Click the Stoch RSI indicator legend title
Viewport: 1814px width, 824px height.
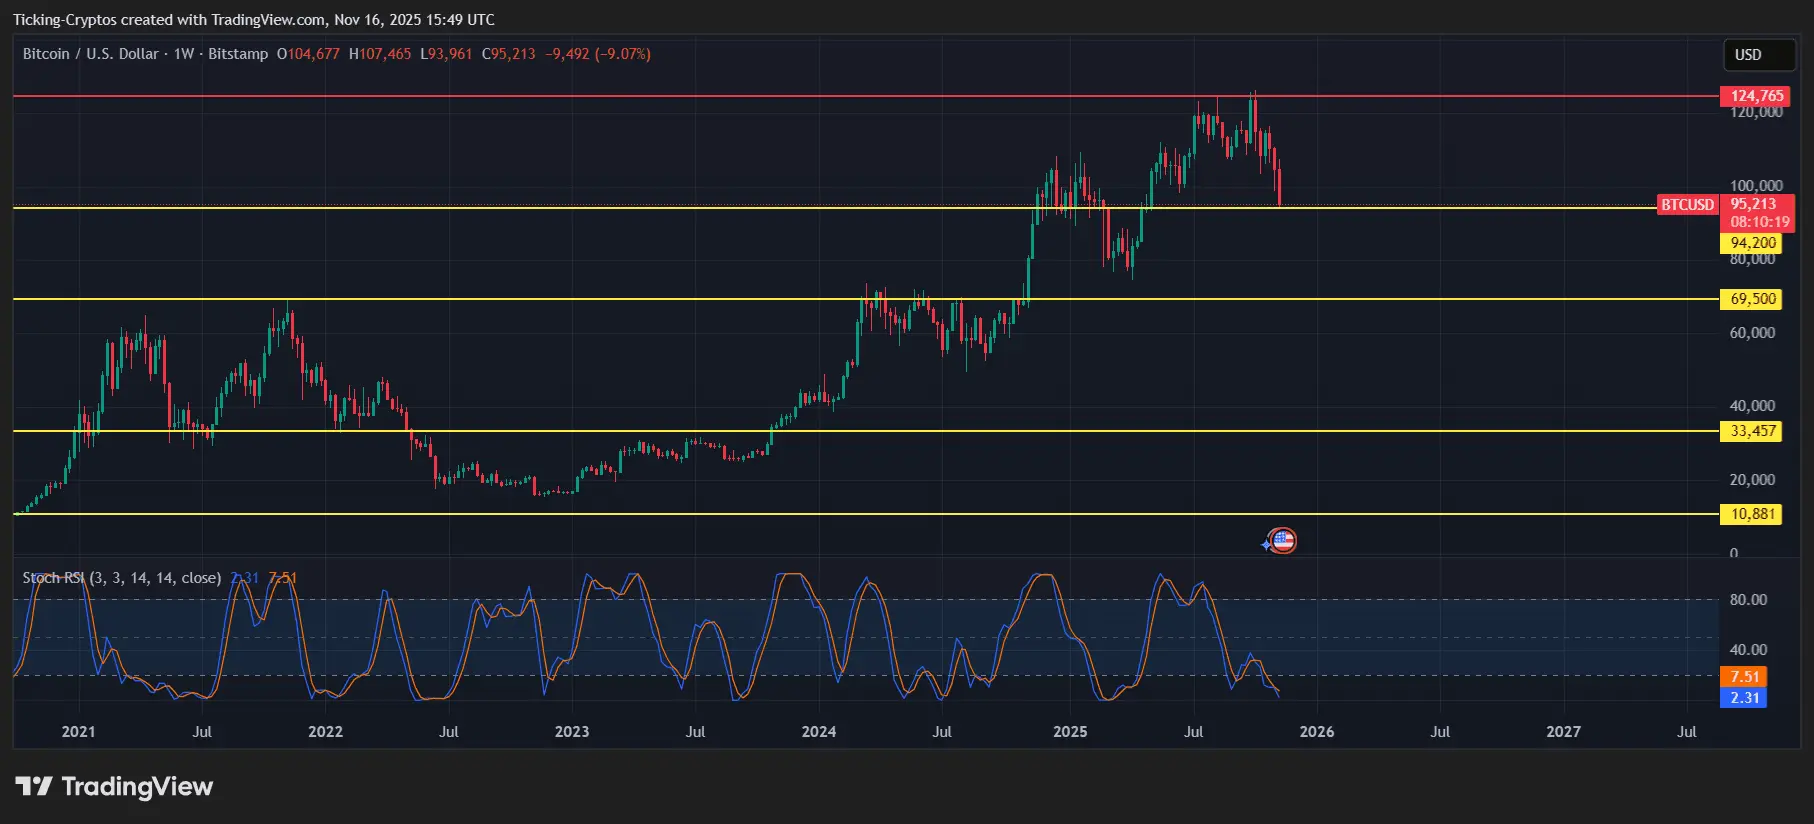122,578
